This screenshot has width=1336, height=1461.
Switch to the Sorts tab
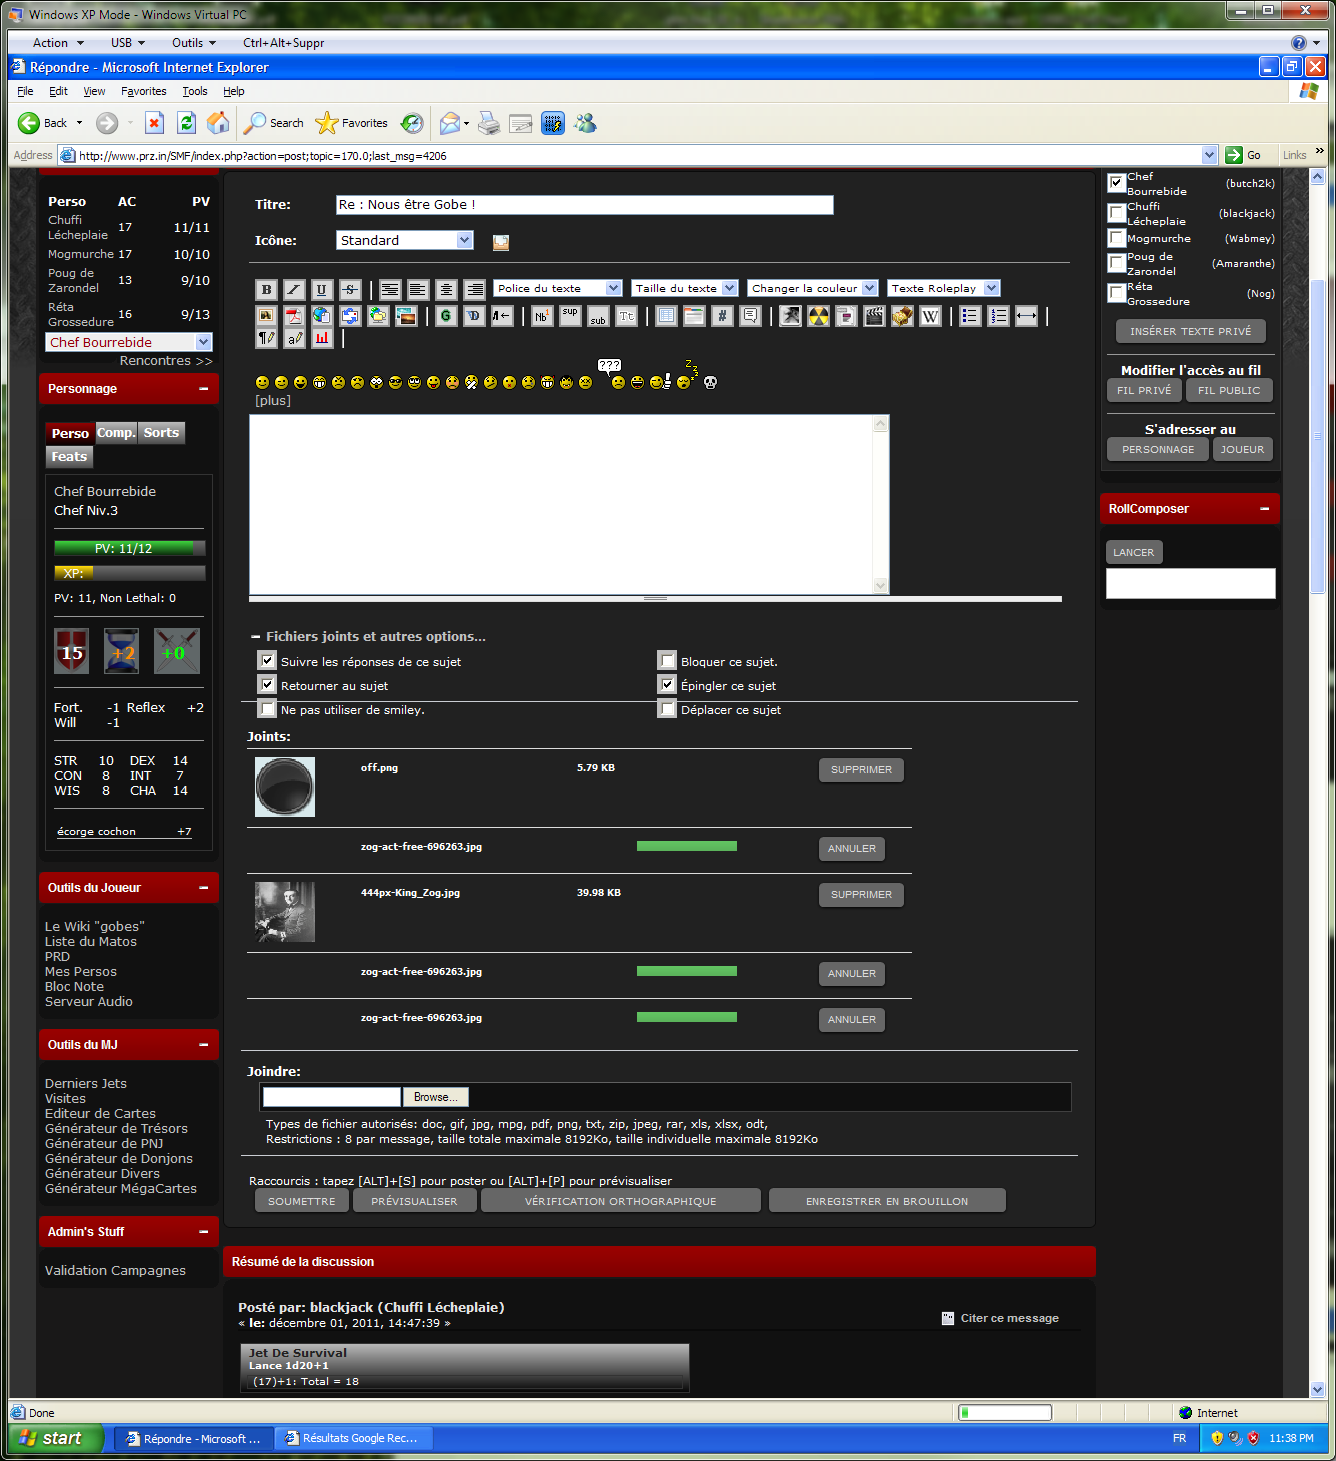[161, 433]
